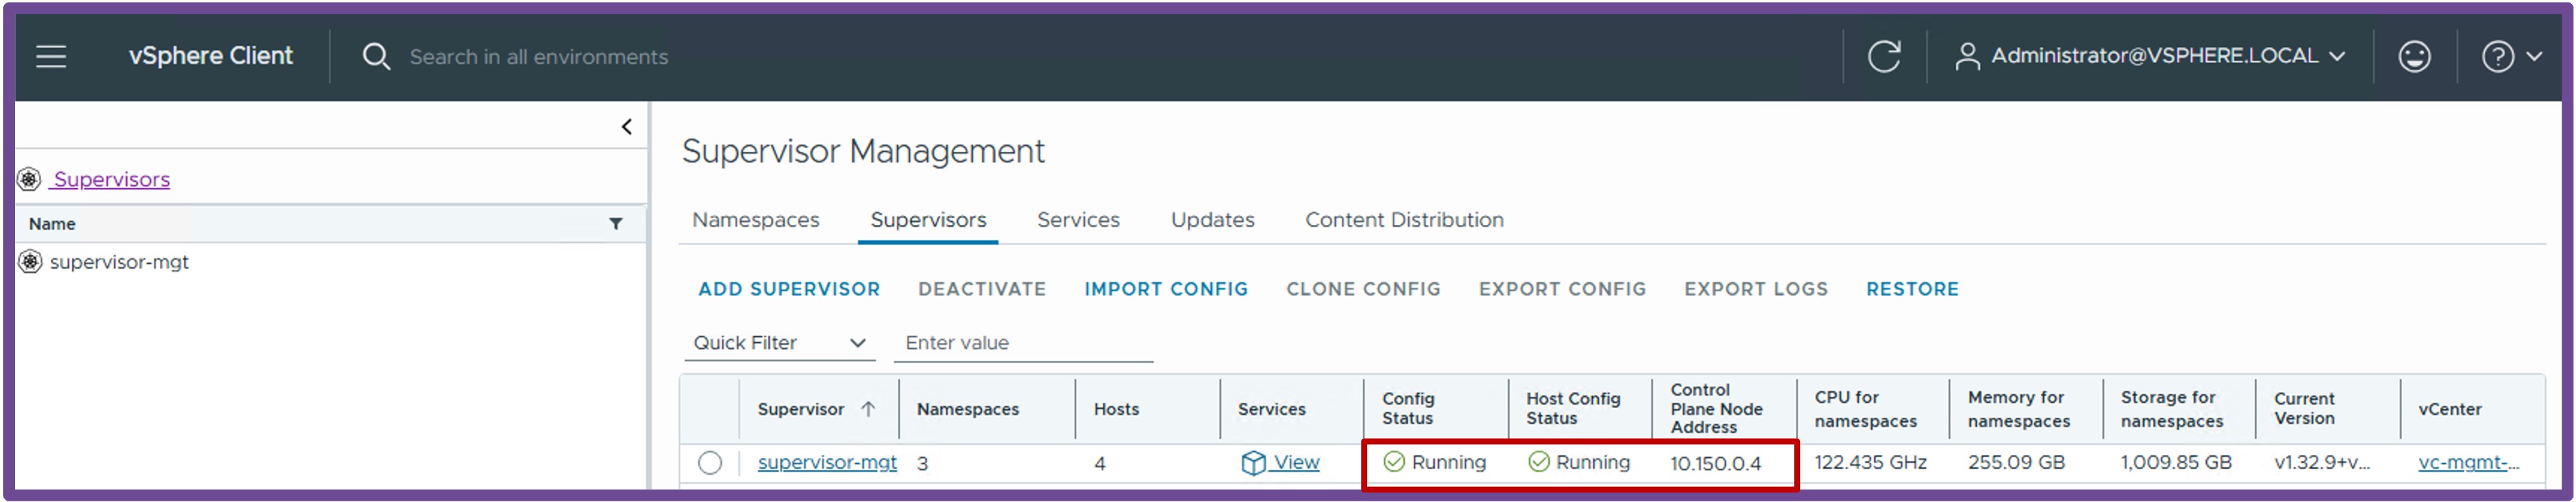The width and height of the screenshot is (2576, 502).
Task: Click the Host Config Status check icon
Action: point(1539,462)
